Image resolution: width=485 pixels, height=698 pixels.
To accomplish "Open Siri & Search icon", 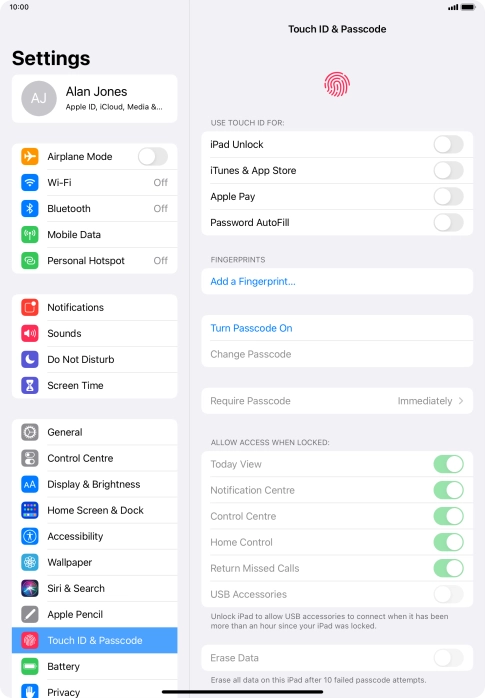I will coord(30,588).
